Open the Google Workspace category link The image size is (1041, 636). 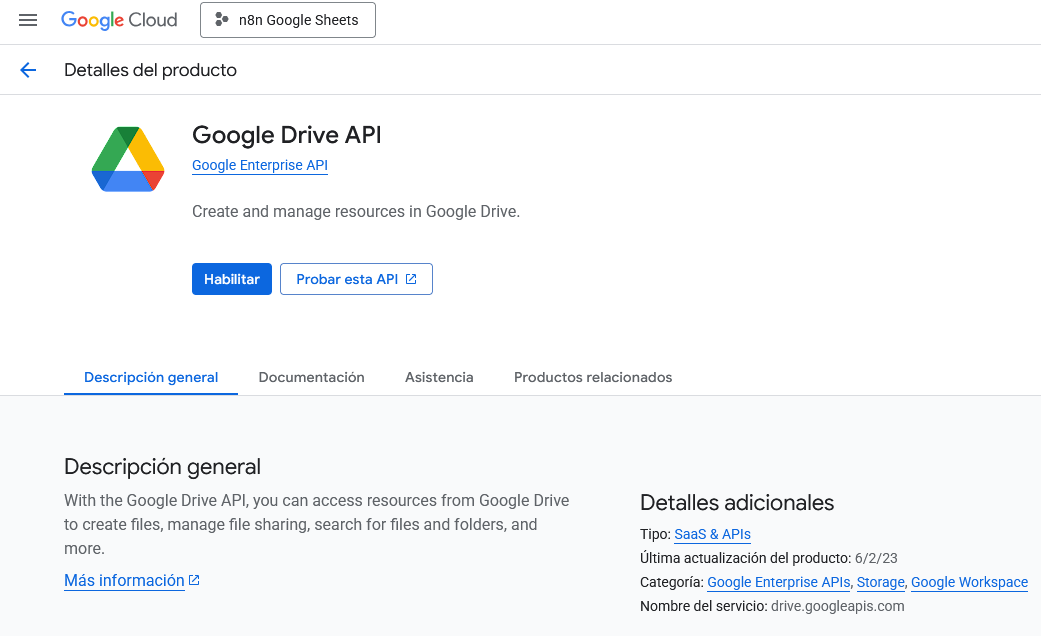click(x=968, y=582)
